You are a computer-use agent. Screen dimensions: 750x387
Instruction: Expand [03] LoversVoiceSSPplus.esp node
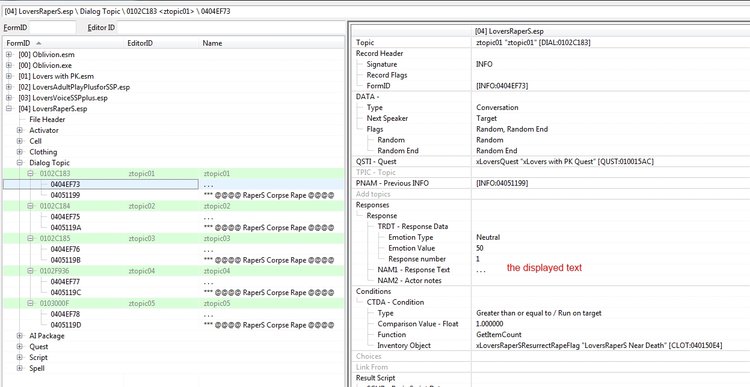click(x=9, y=98)
